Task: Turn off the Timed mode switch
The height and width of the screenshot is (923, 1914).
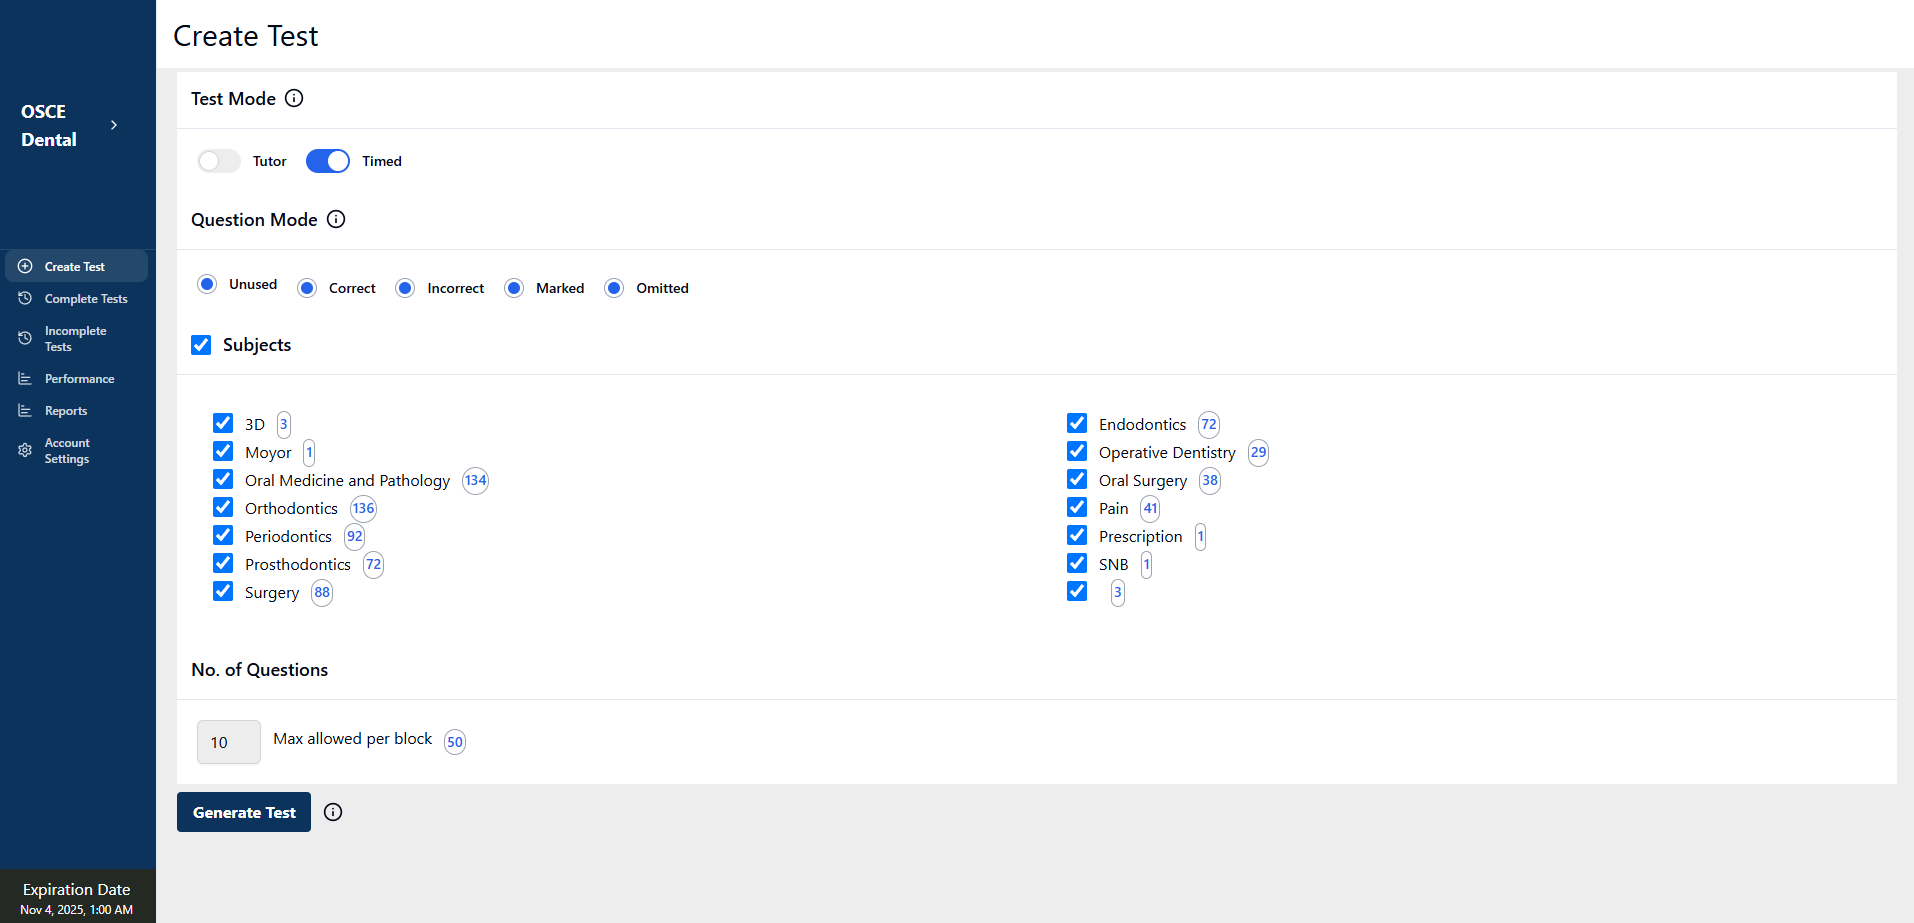Action: (328, 161)
